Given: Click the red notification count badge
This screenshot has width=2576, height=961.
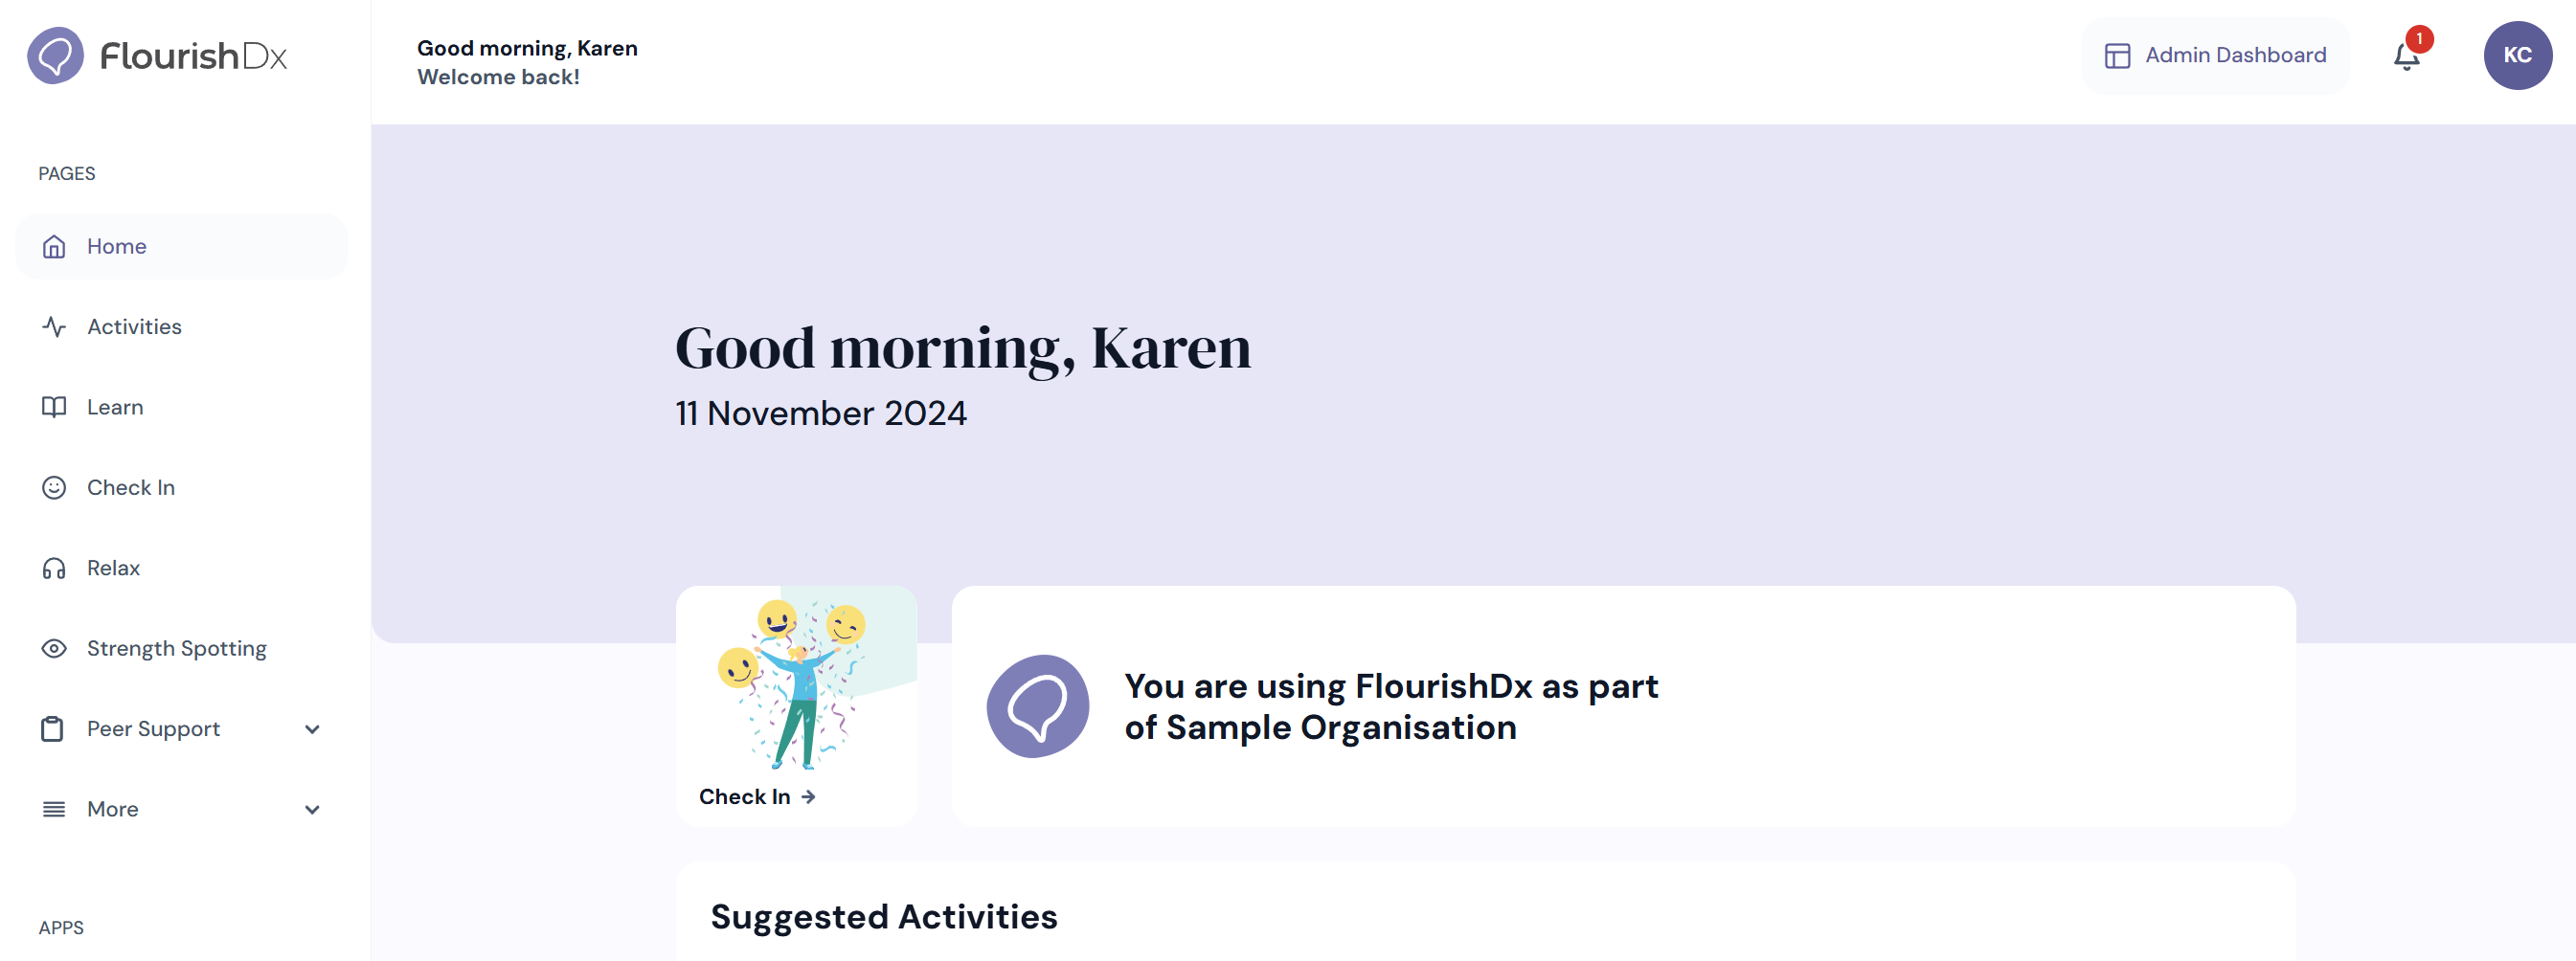Looking at the screenshot, I should point(2419,39).
